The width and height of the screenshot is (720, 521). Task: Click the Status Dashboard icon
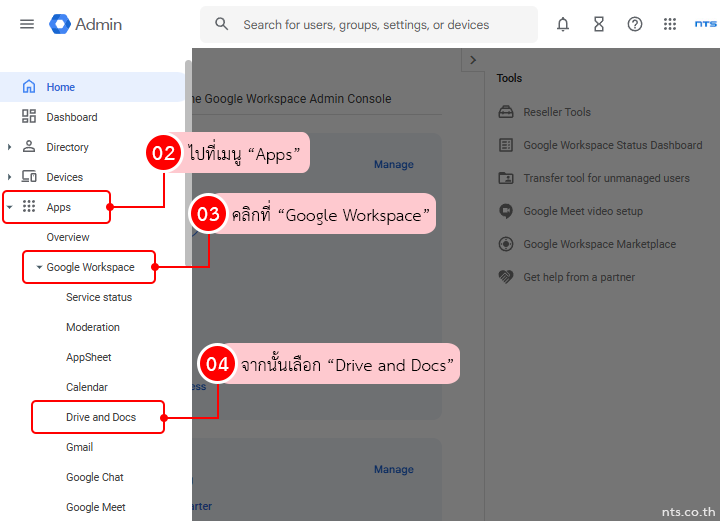click(506, 145)
